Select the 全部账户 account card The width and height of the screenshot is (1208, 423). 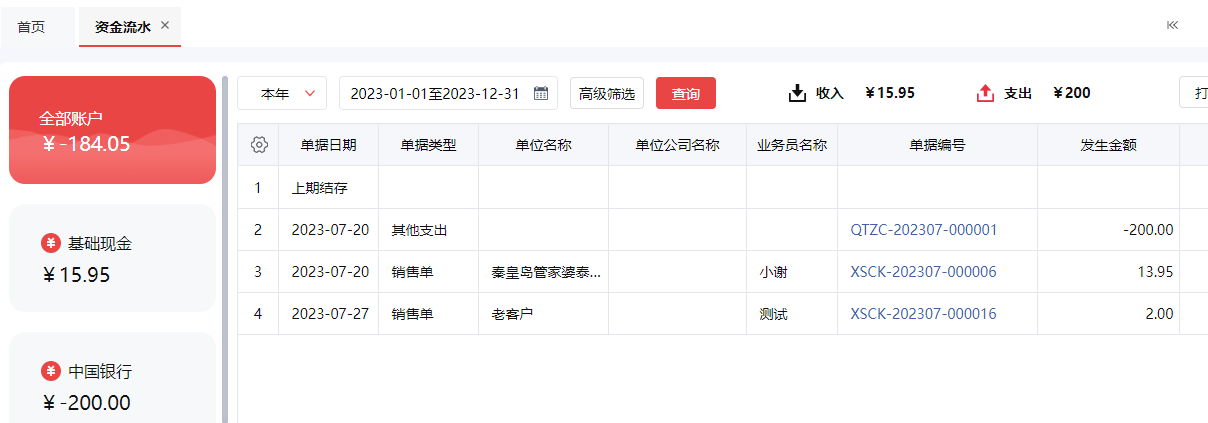tap(112, 130)
